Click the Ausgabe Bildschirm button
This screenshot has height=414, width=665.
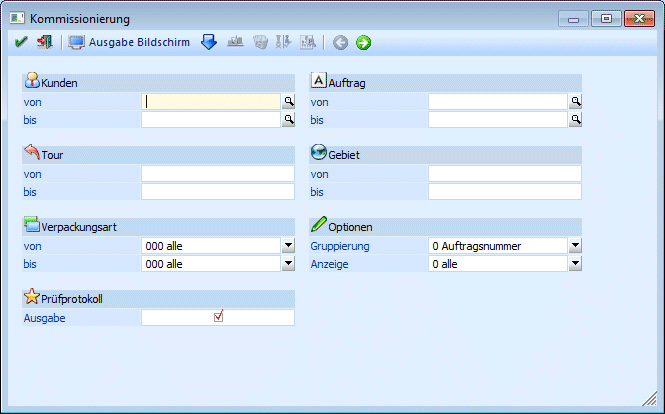coord(130,42)
